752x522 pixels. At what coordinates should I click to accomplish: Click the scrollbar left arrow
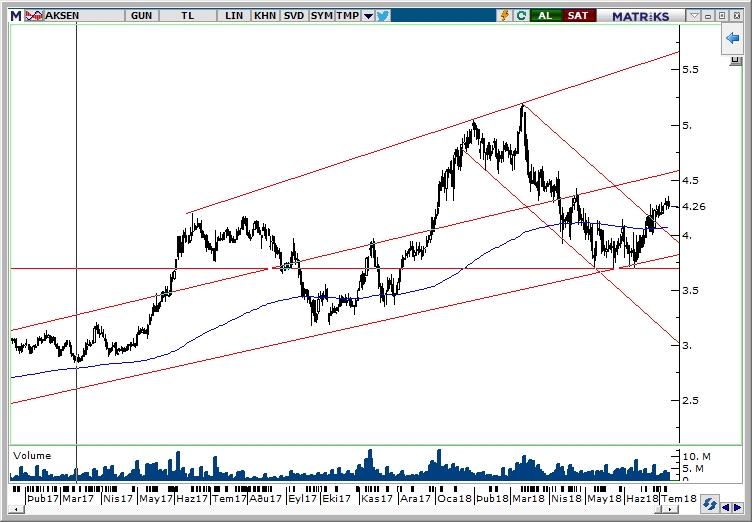16,509
